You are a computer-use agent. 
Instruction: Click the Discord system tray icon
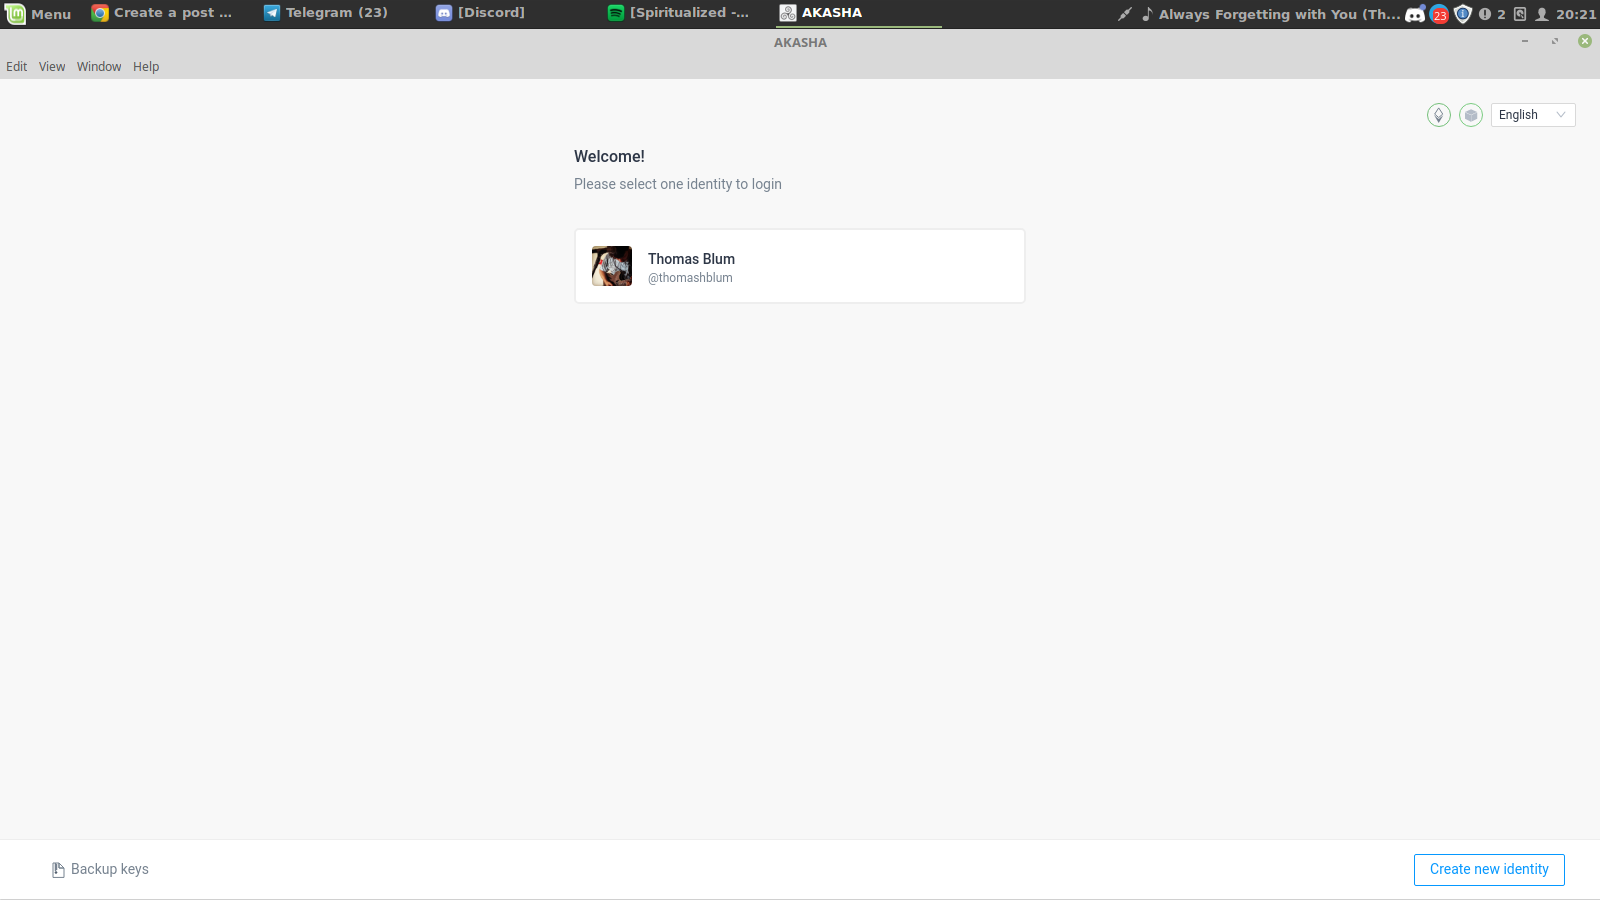pyautogui.click(x=1415, y=14)
